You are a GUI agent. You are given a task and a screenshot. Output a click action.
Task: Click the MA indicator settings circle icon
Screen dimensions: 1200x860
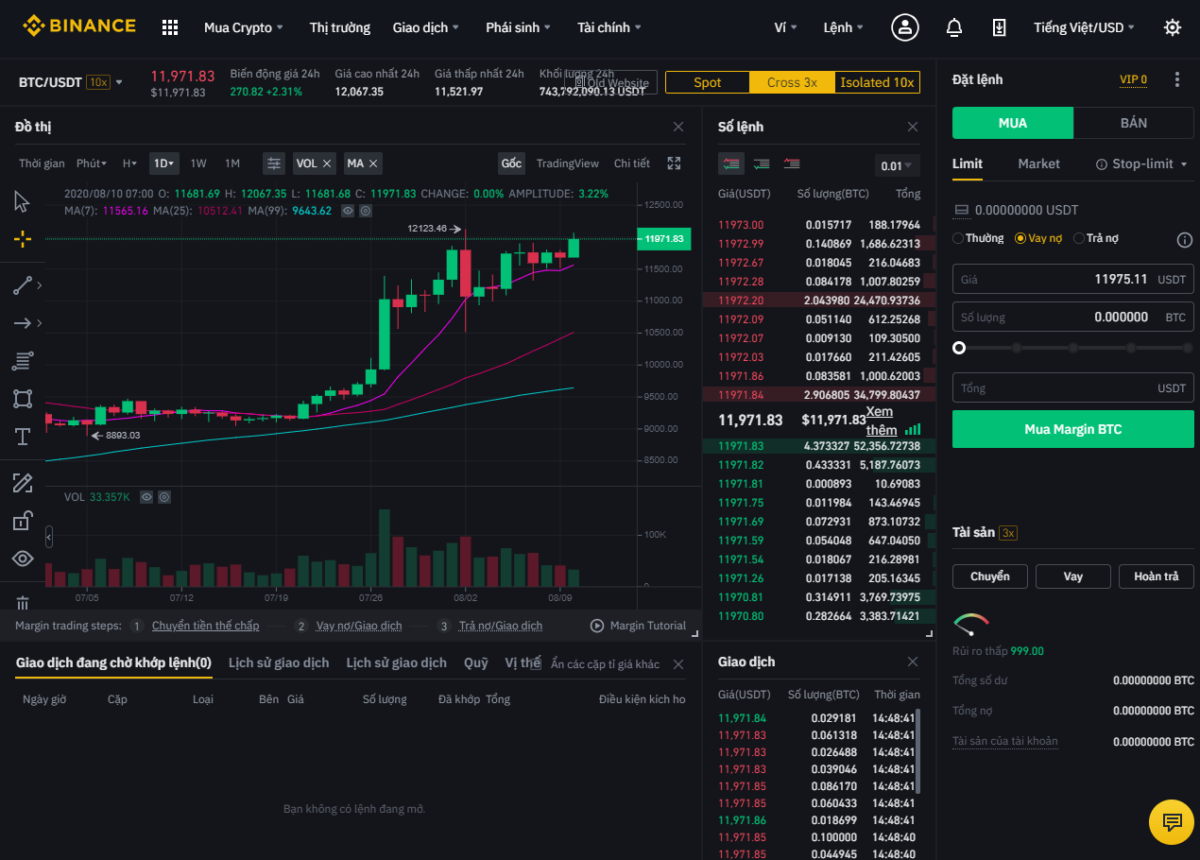click(x=365, y=211)
